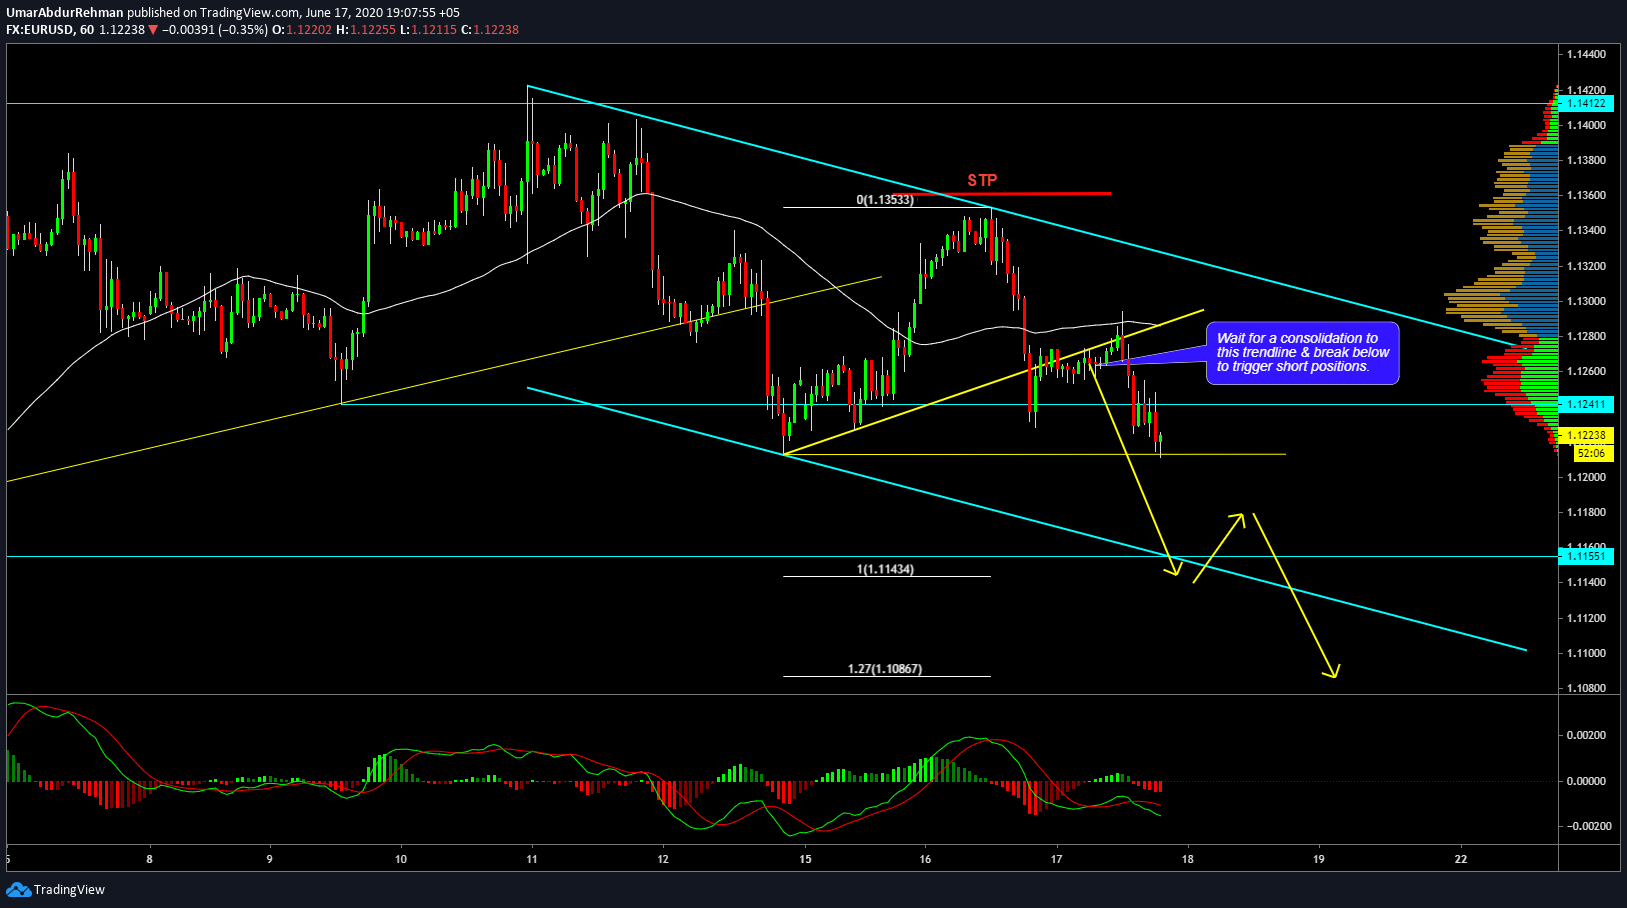Click date label 19 on time axis
This screenshot has height=908, width=1627.
[1319, 859]
